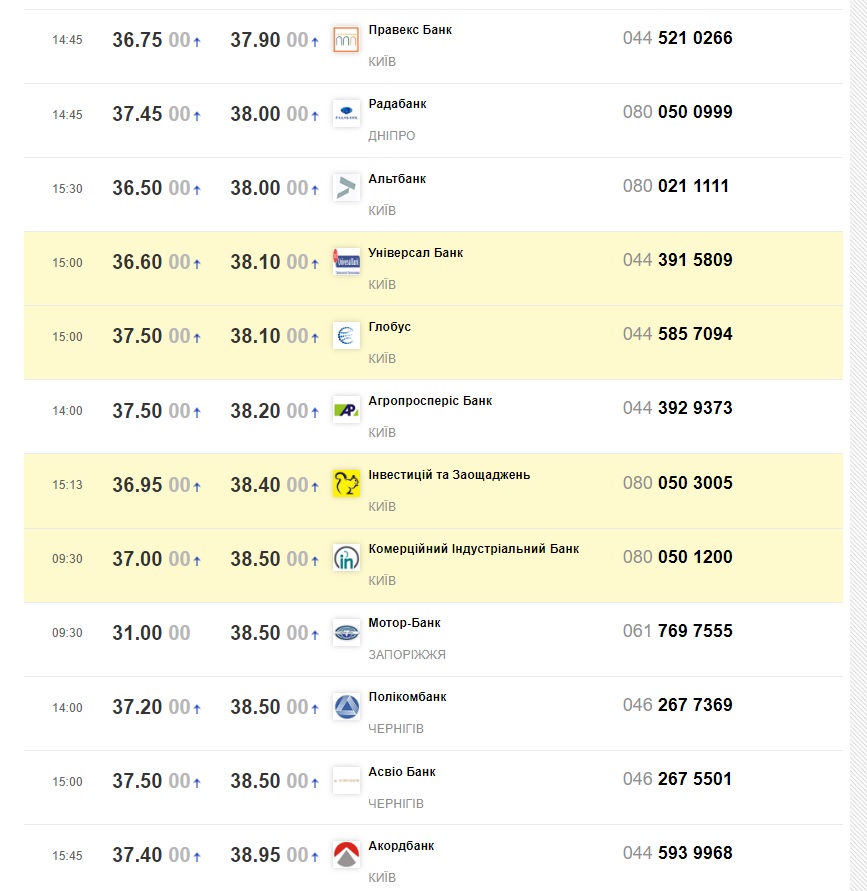Click the Альтбанк logo icon
Image resolution: width=867 pixels, height=891 pixels.
pyautogui.click(x=346, y=188)
